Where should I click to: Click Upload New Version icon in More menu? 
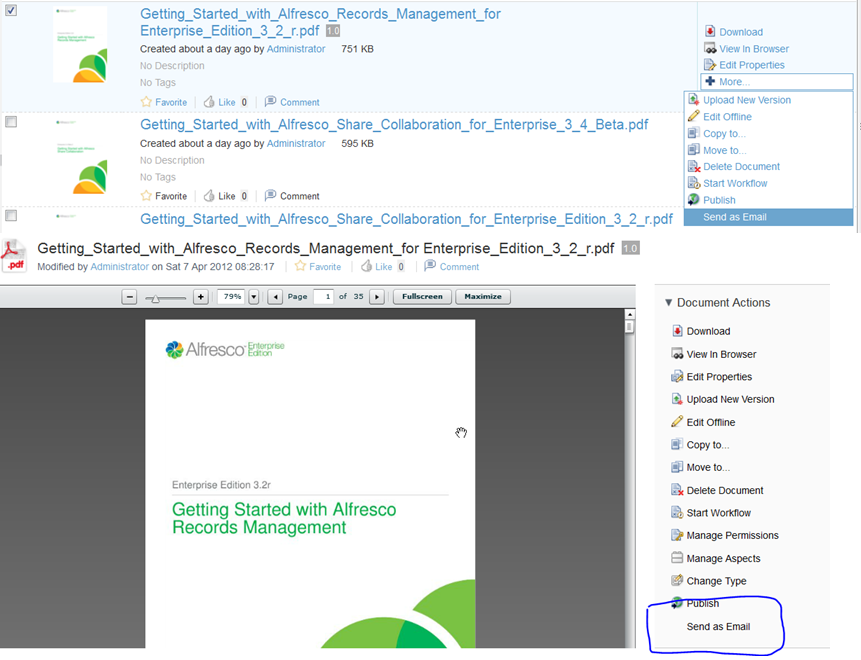click(x=694, y=99)
